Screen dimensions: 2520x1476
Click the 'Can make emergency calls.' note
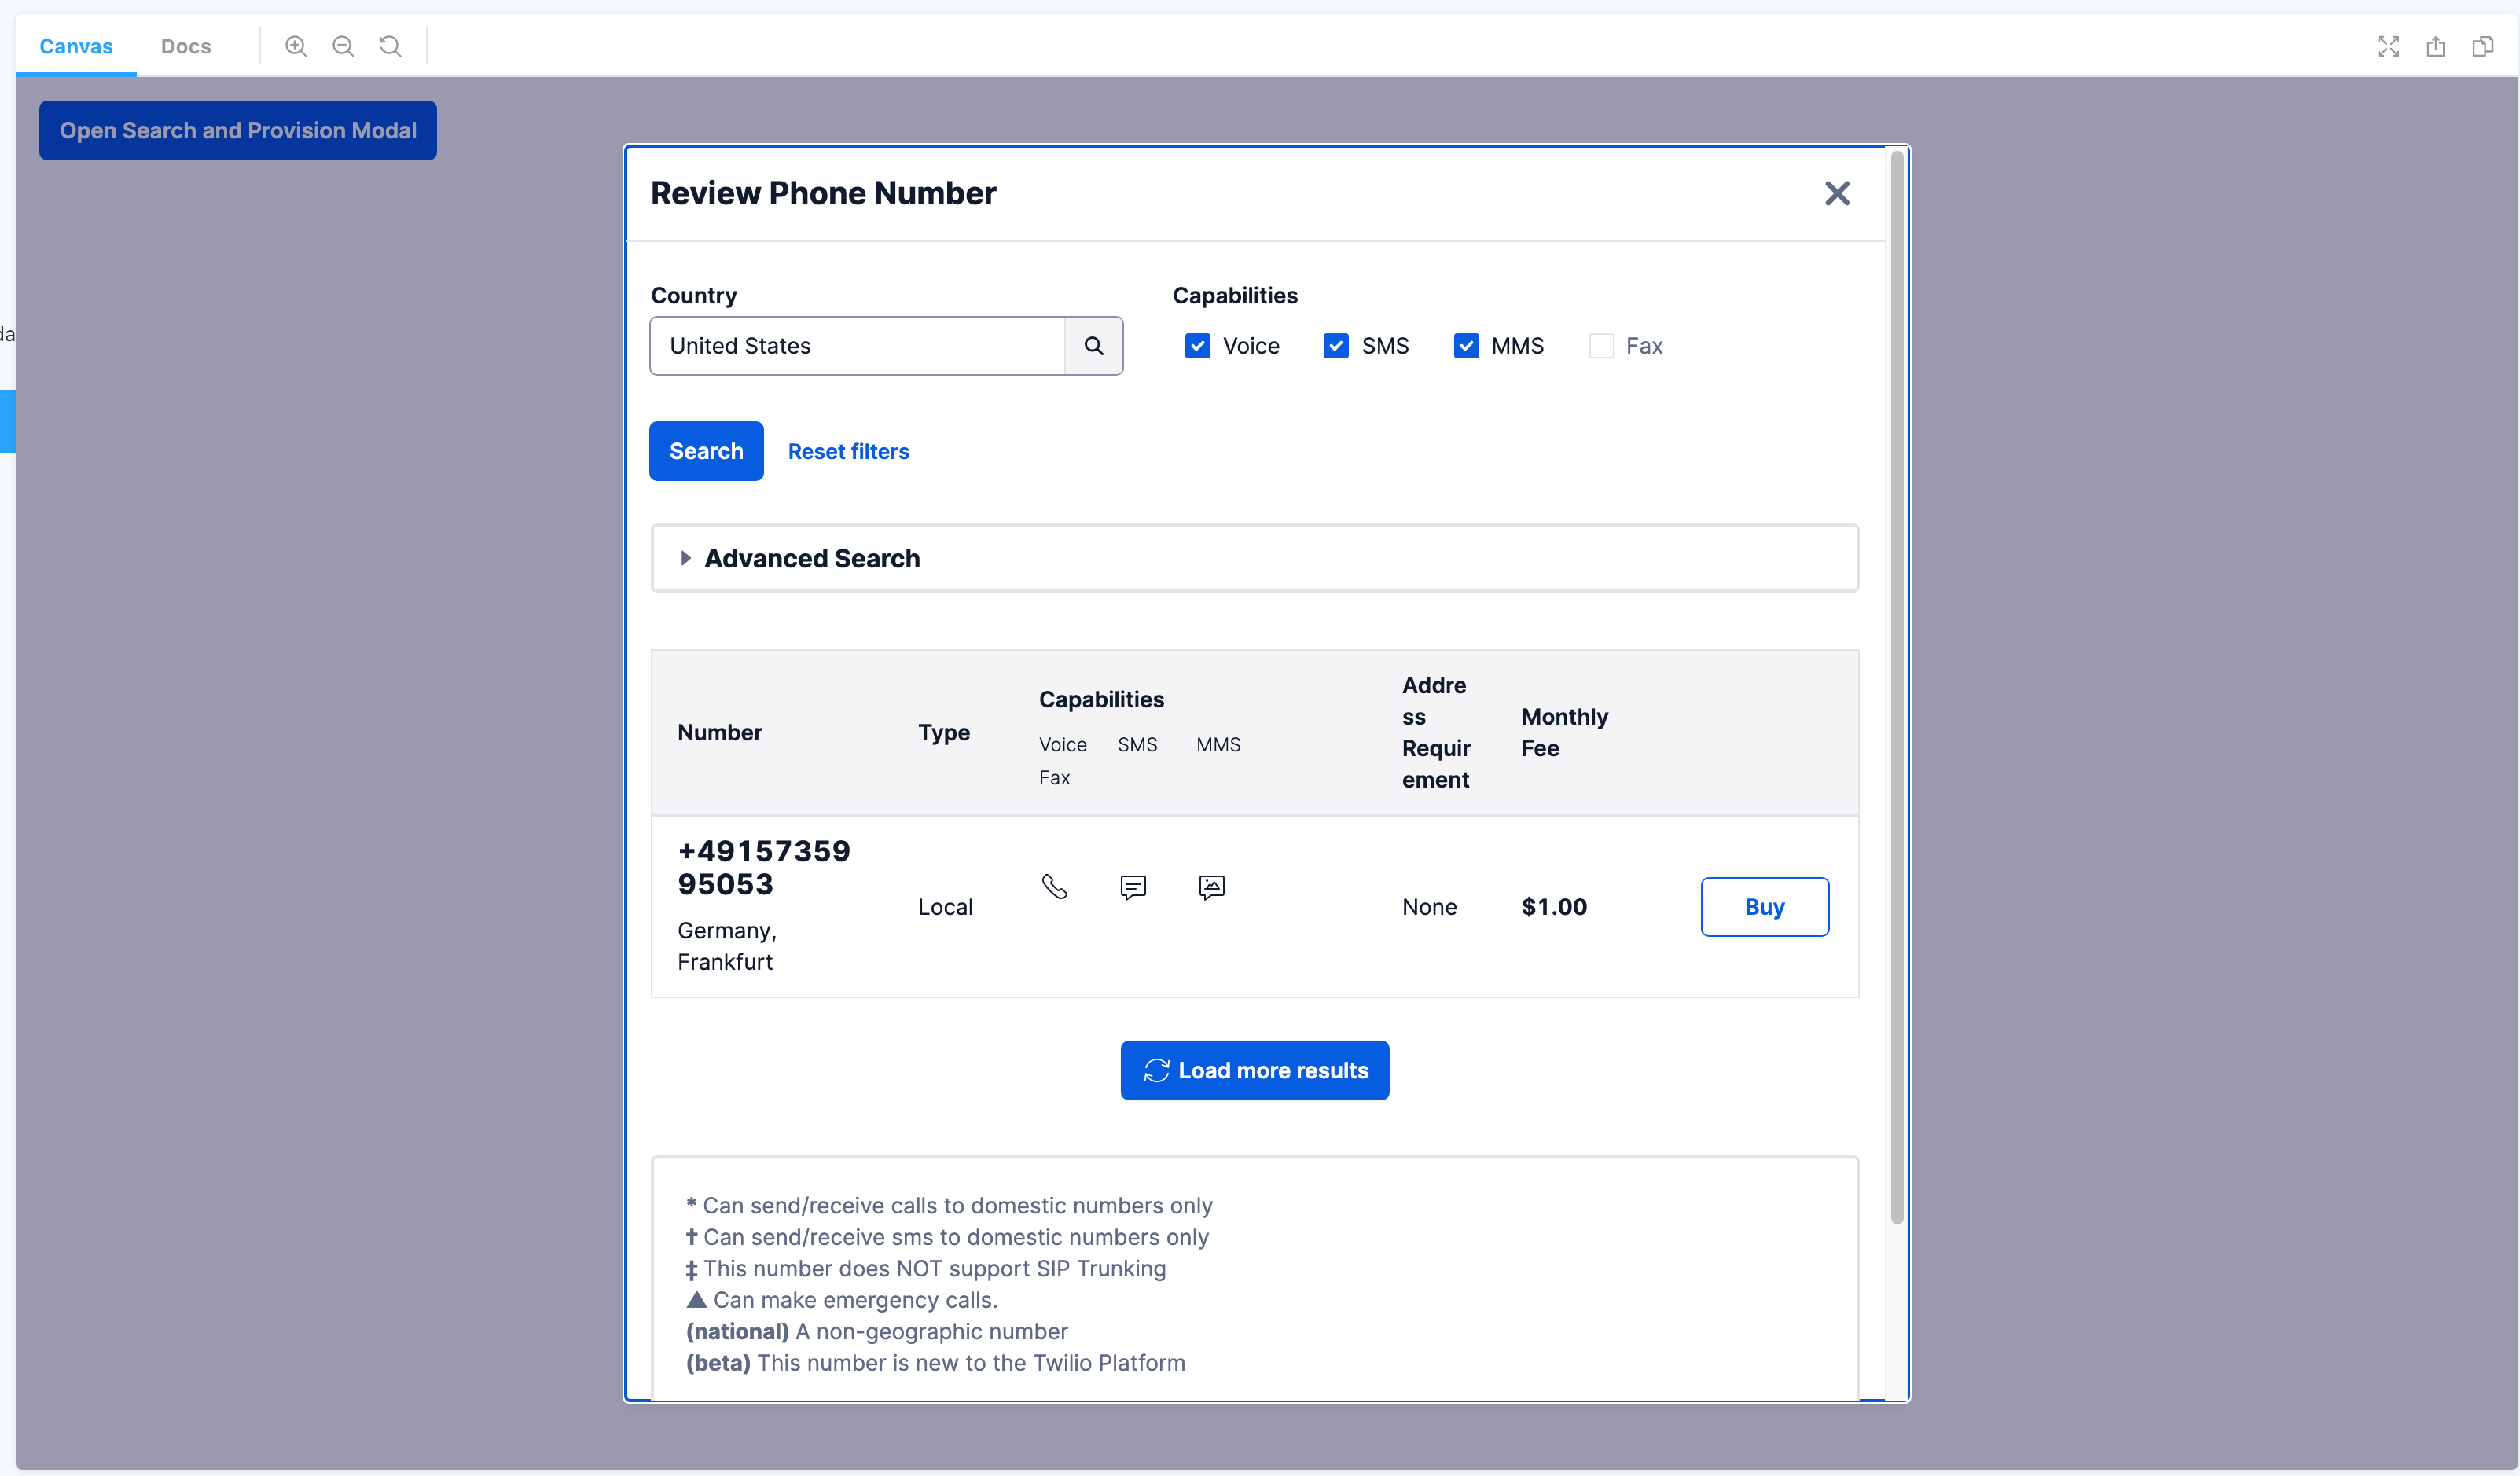pos(842,1300)
